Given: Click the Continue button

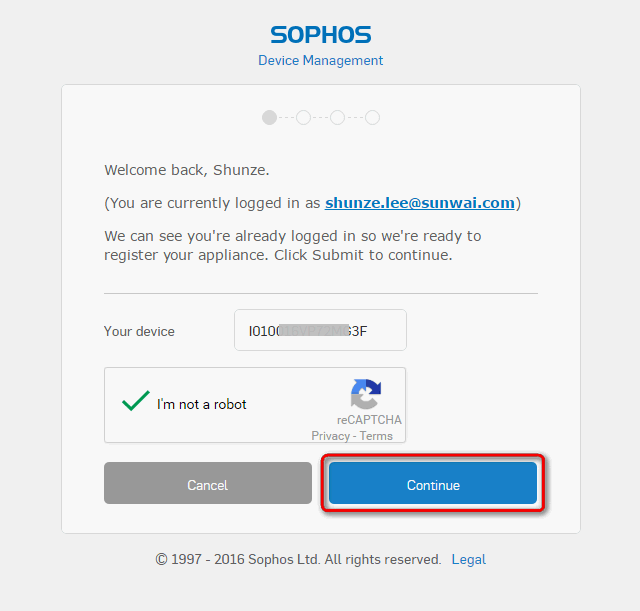Looking at the screenshot, I should click(x=433, y=483).
